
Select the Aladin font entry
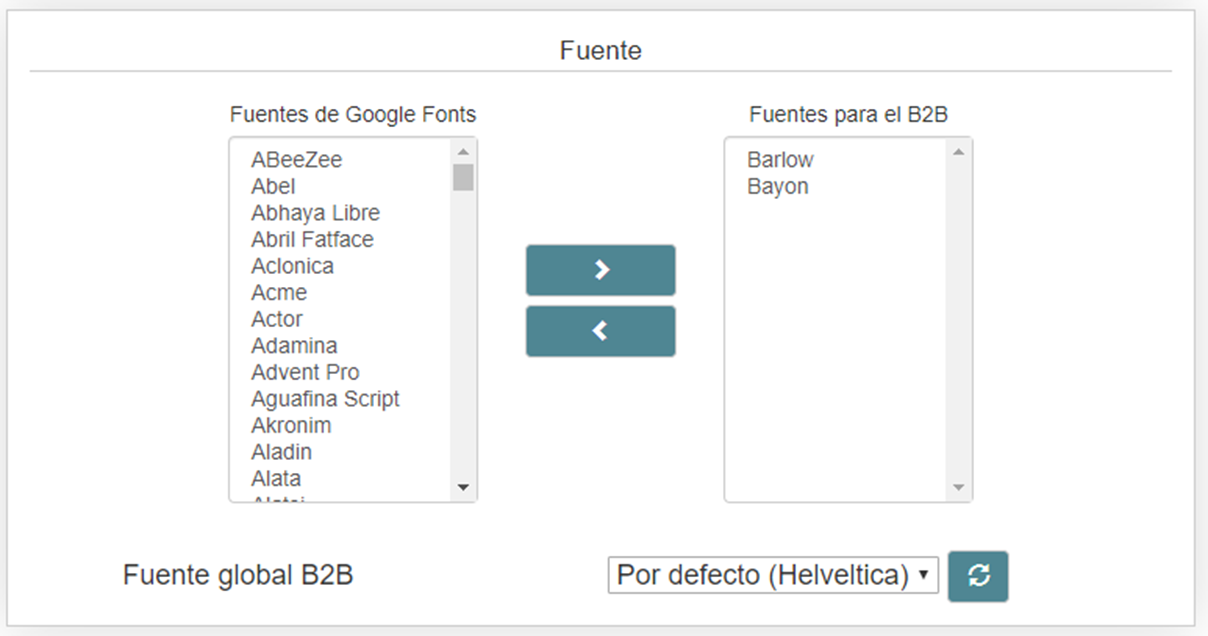click(281, 452)
